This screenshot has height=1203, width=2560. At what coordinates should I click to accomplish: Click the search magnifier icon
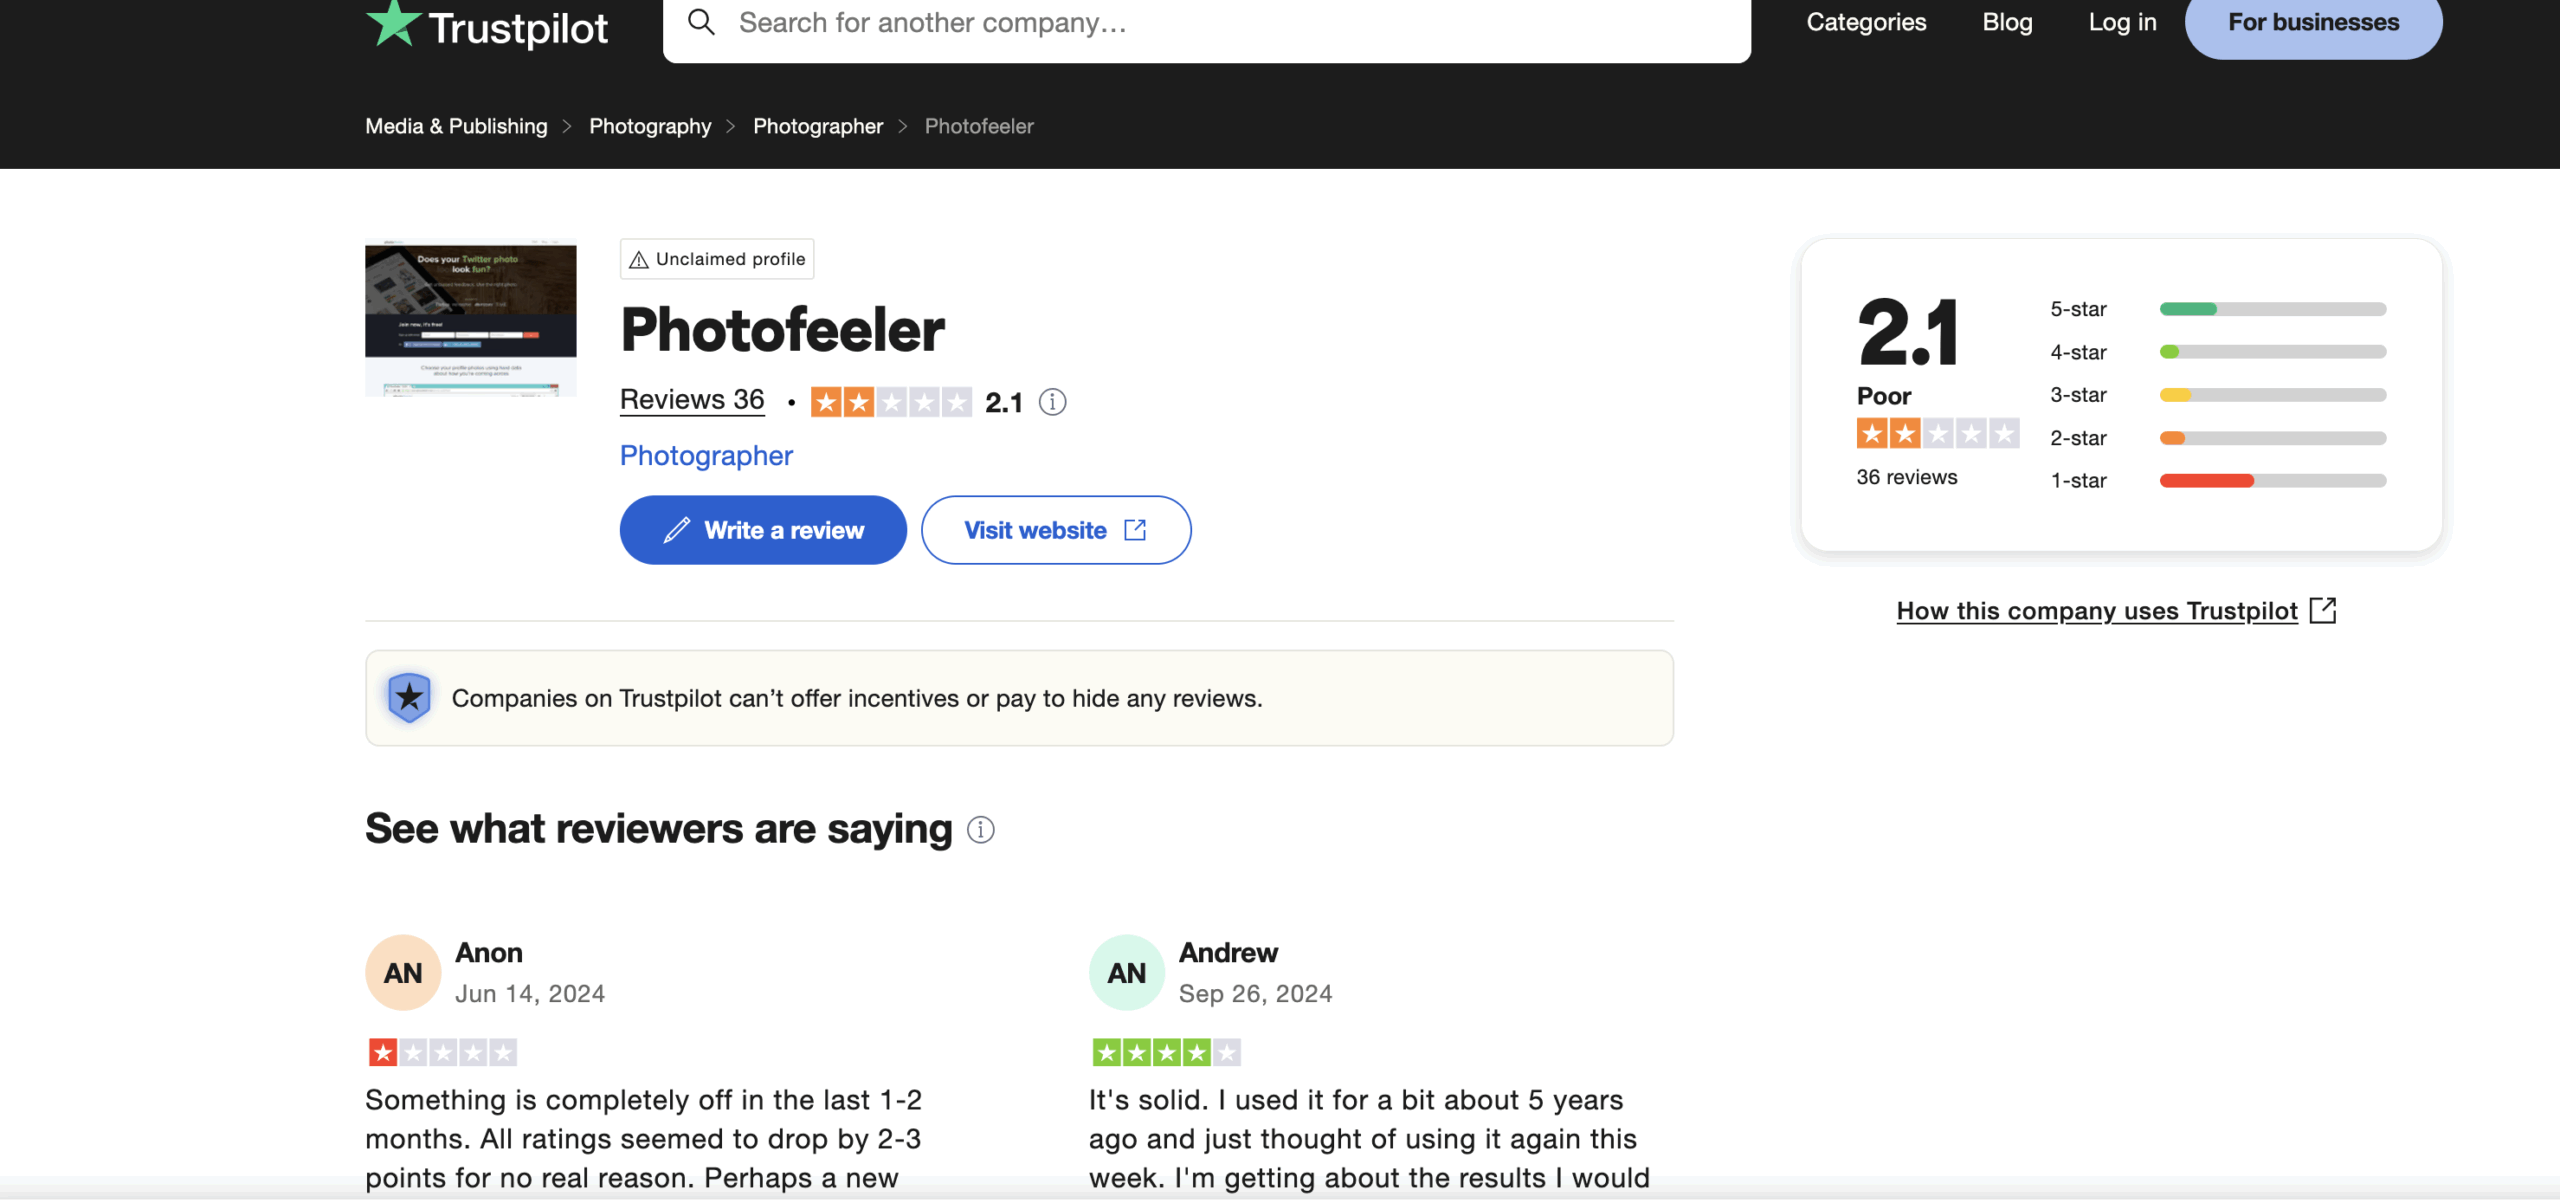click(702, 22)
